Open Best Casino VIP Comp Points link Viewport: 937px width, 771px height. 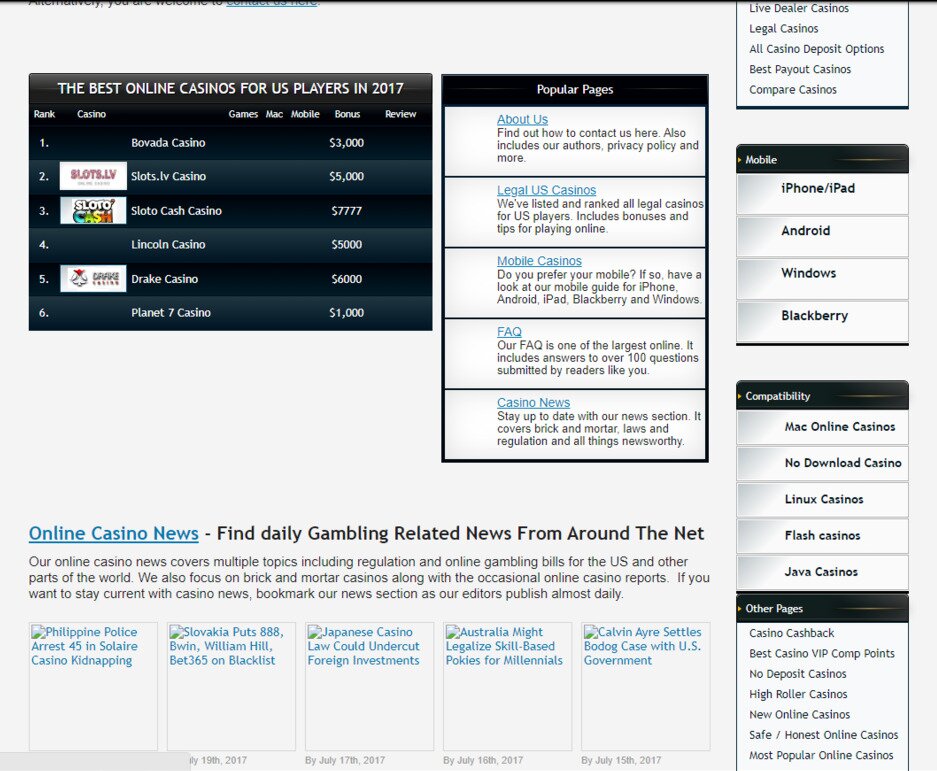[822, 653]
